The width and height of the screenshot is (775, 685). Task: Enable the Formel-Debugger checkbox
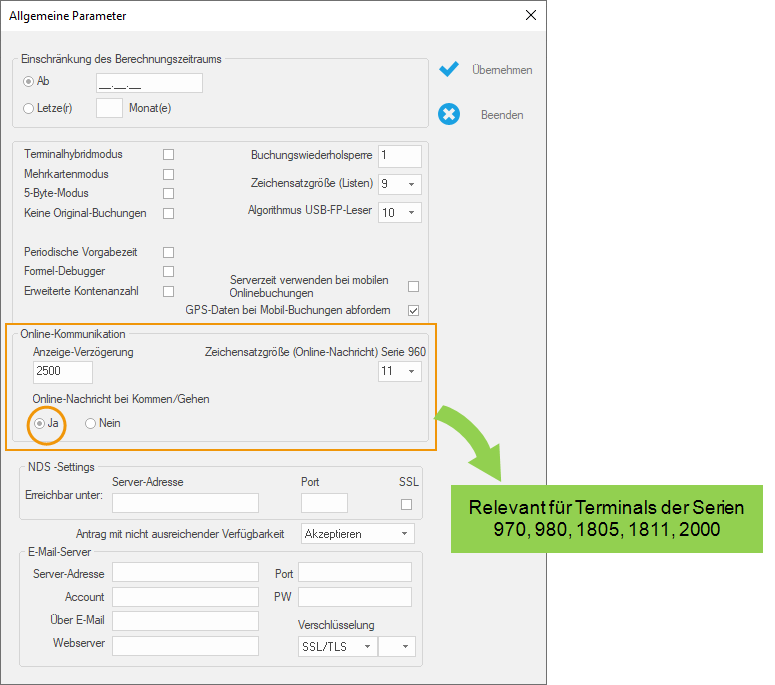168,271
